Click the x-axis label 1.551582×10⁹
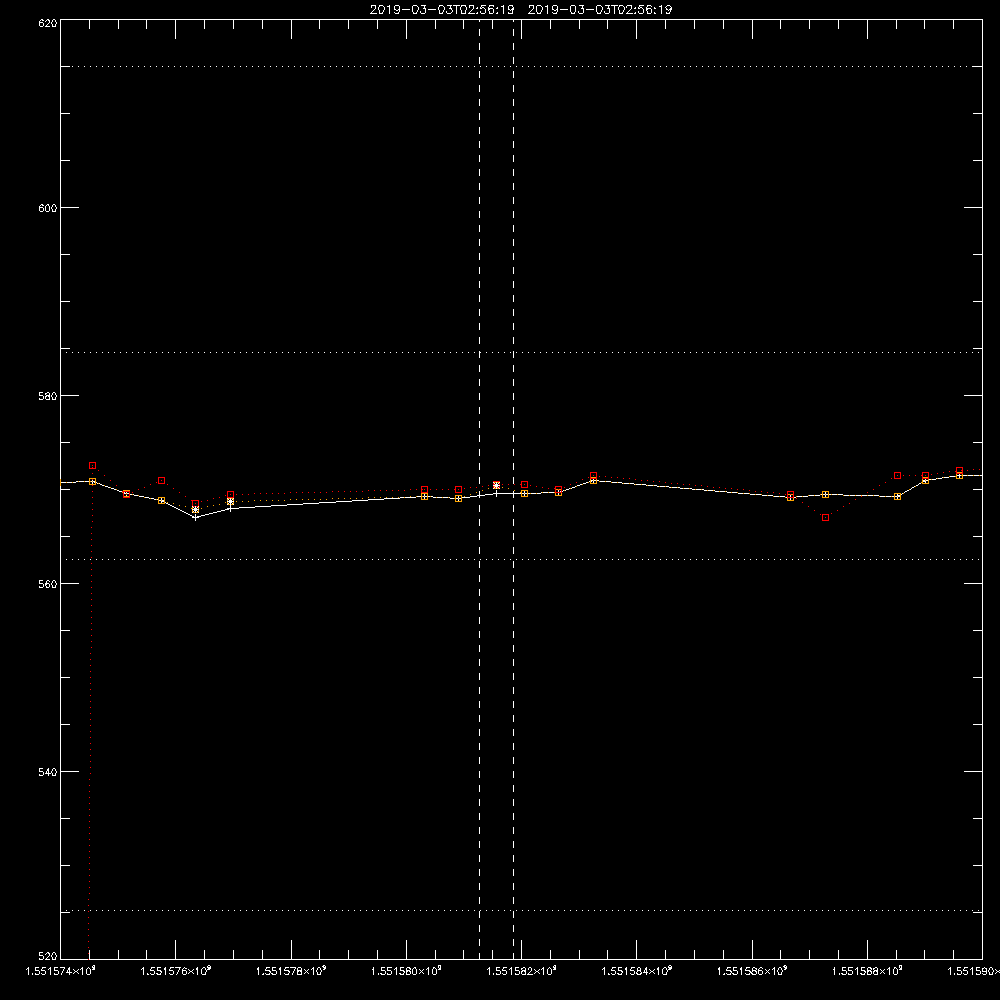Viewport: 1000px width, 1000px height. (x=522, y=971)
